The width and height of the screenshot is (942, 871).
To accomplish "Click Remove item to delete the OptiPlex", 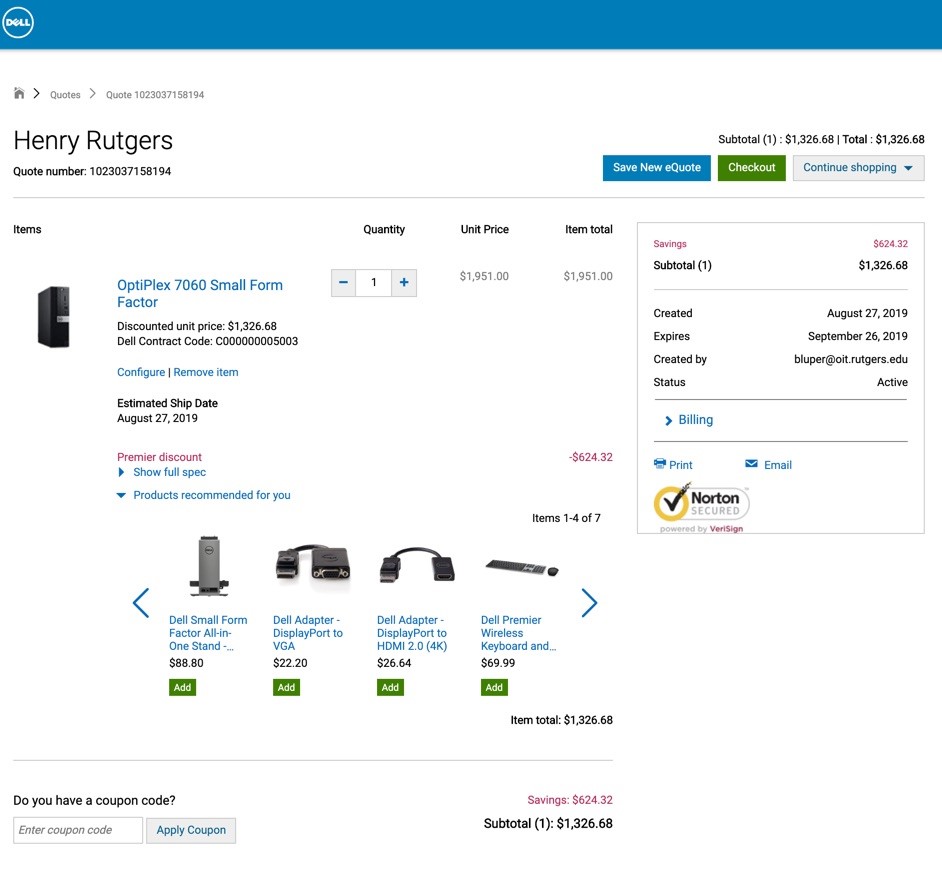I will [x=206, y=372].
